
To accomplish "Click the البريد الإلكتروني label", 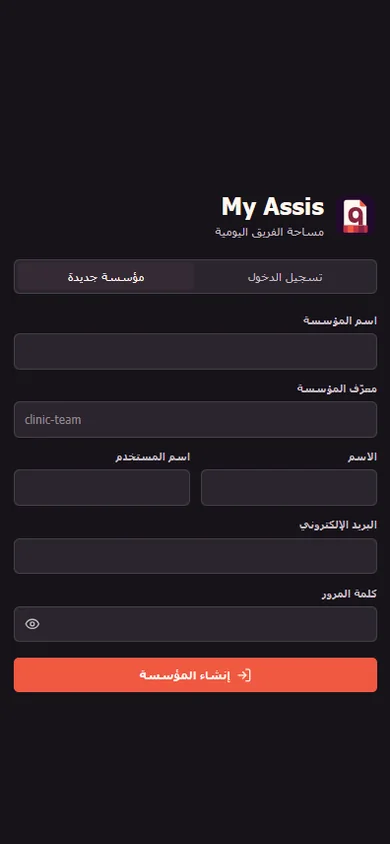I will [x=338, y=525].
